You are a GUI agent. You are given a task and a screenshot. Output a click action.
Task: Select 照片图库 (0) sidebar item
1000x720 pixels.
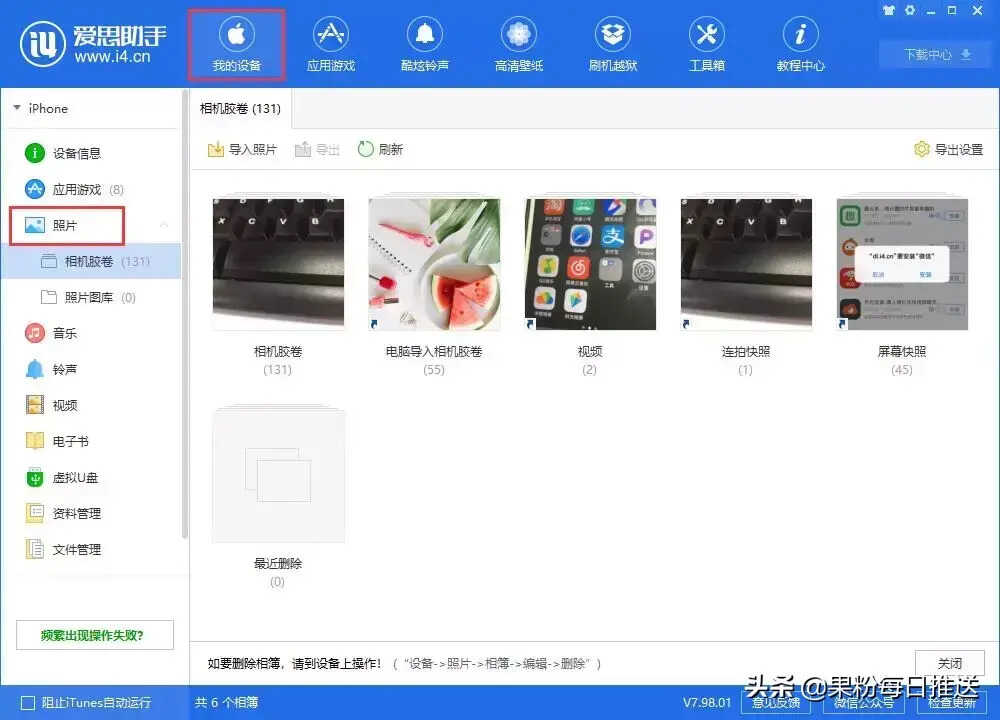(88, 297)
